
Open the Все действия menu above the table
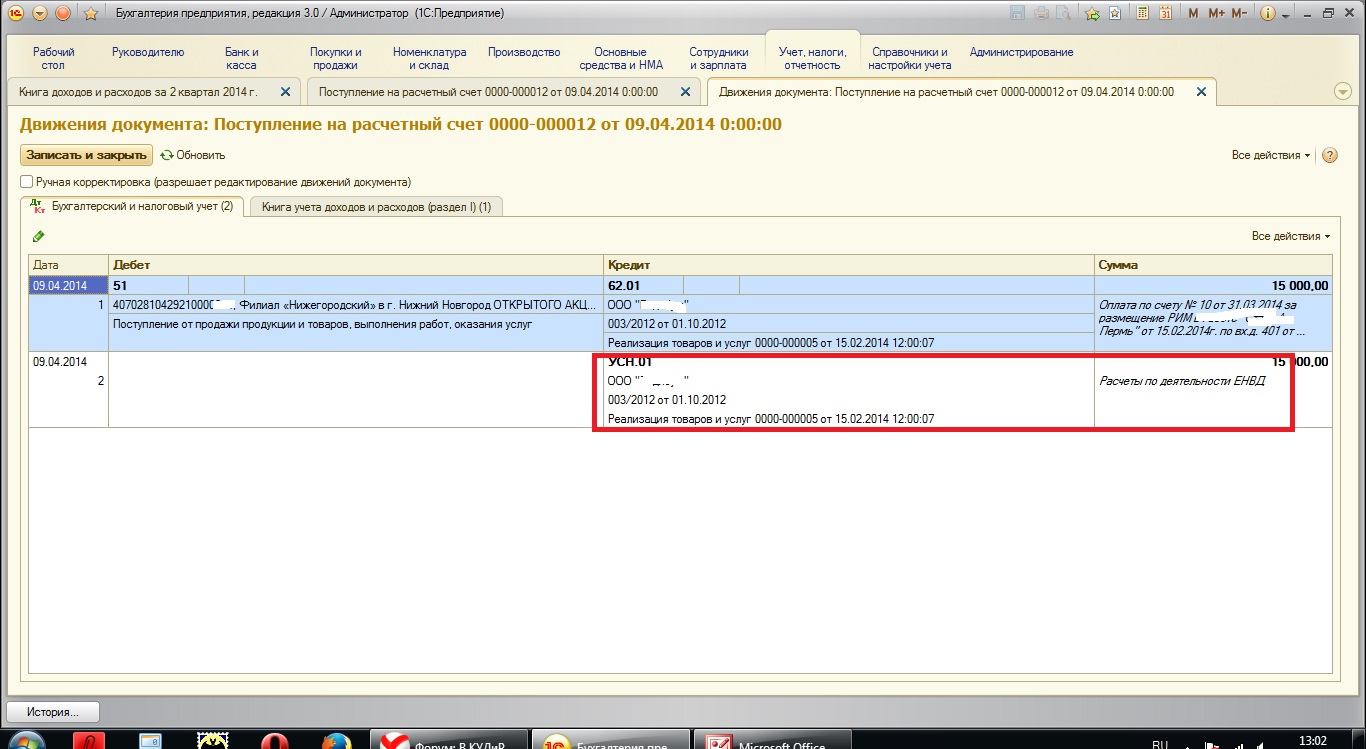coord(1290,236)
